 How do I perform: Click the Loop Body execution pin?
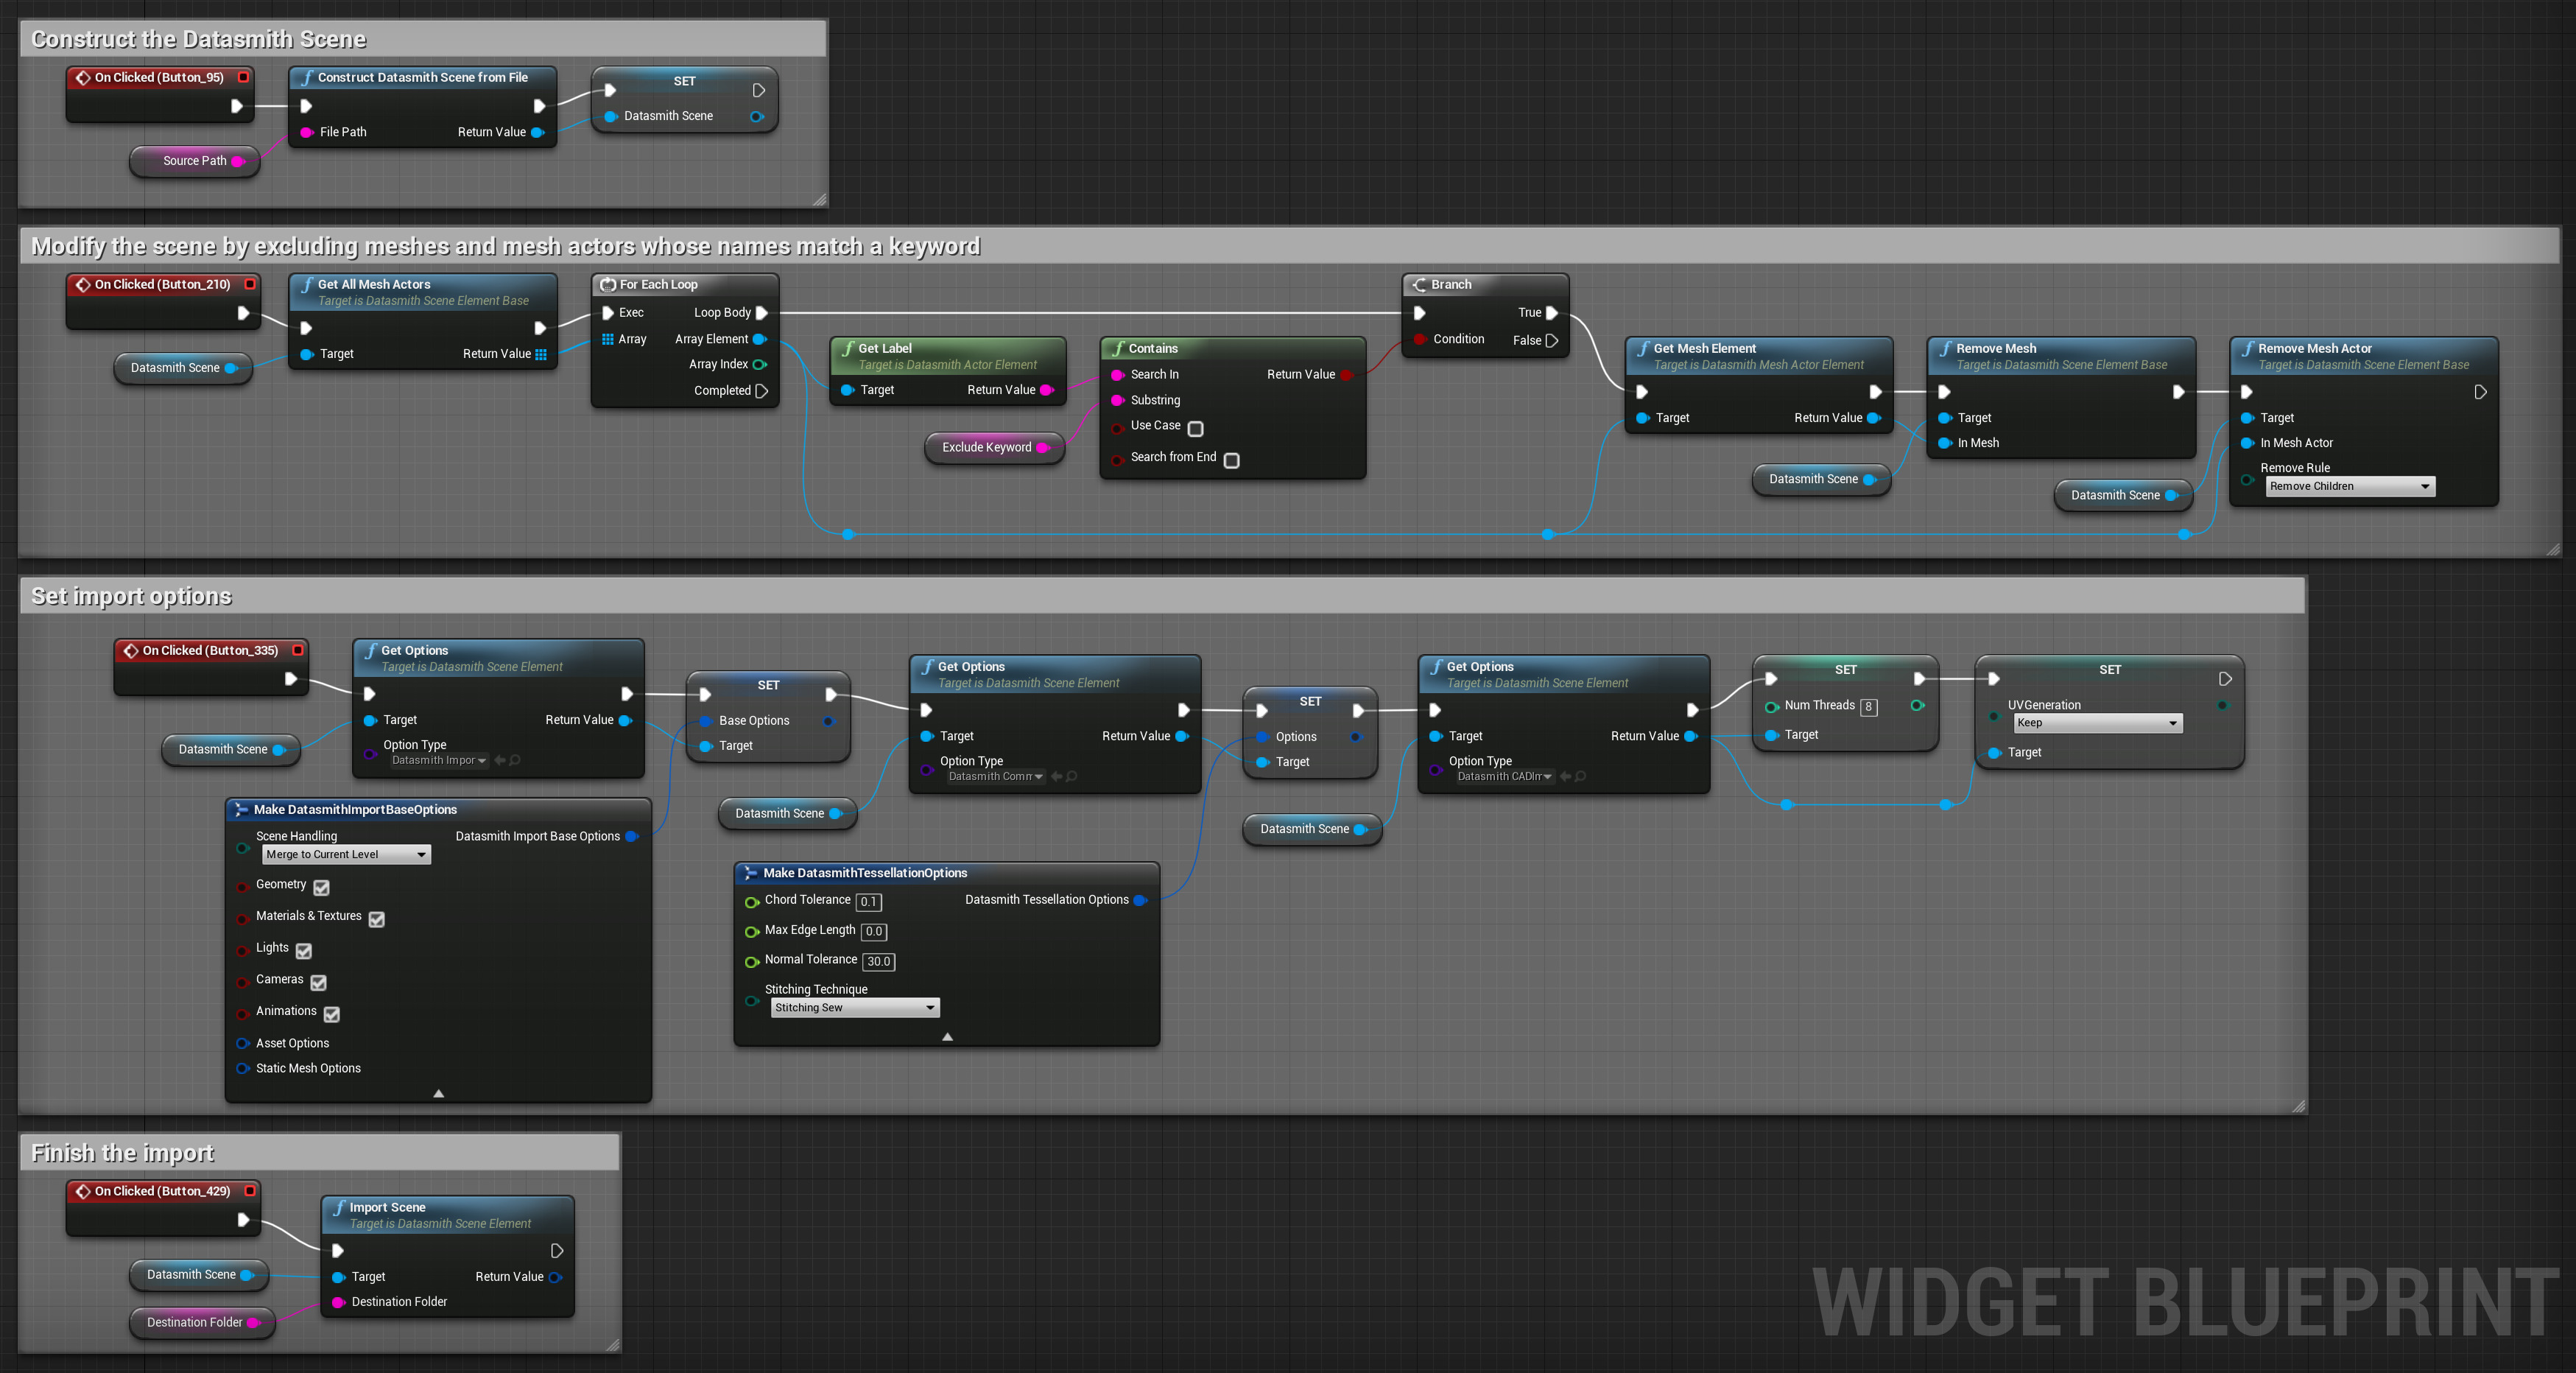pos(761,313)
